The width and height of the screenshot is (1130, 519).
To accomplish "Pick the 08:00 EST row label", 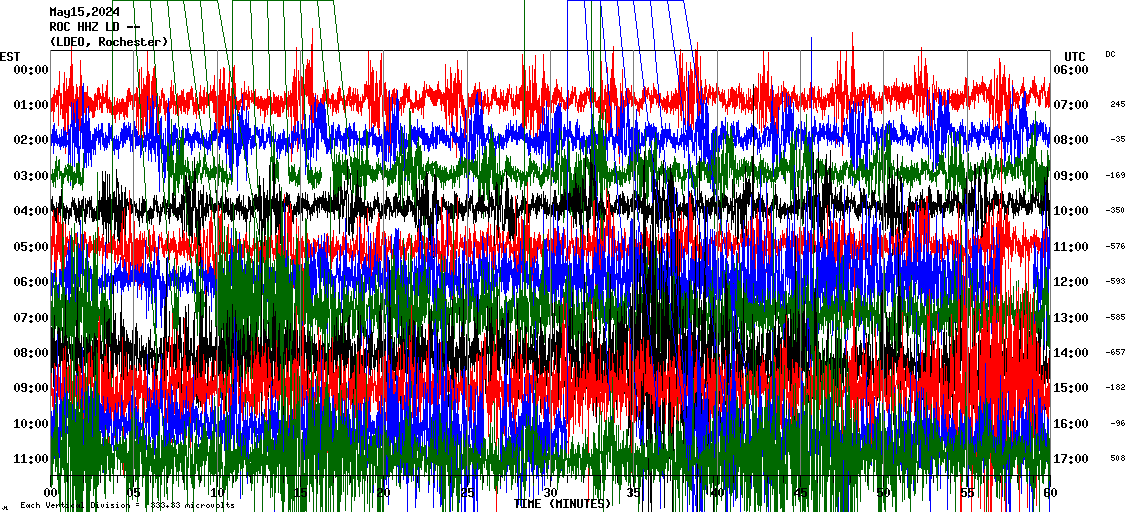I will 31,353.
